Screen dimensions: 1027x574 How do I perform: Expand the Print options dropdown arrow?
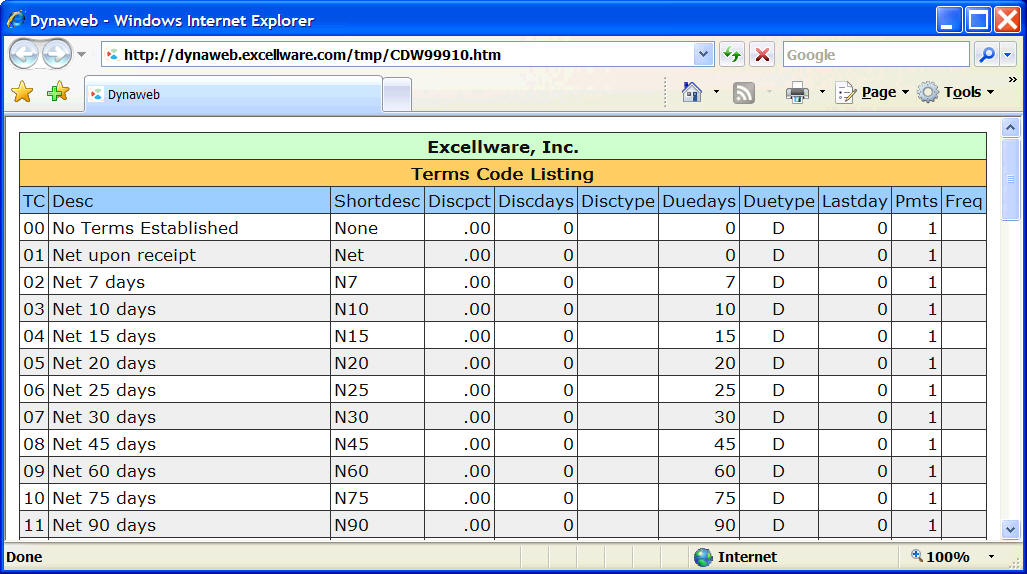(822, 92)
